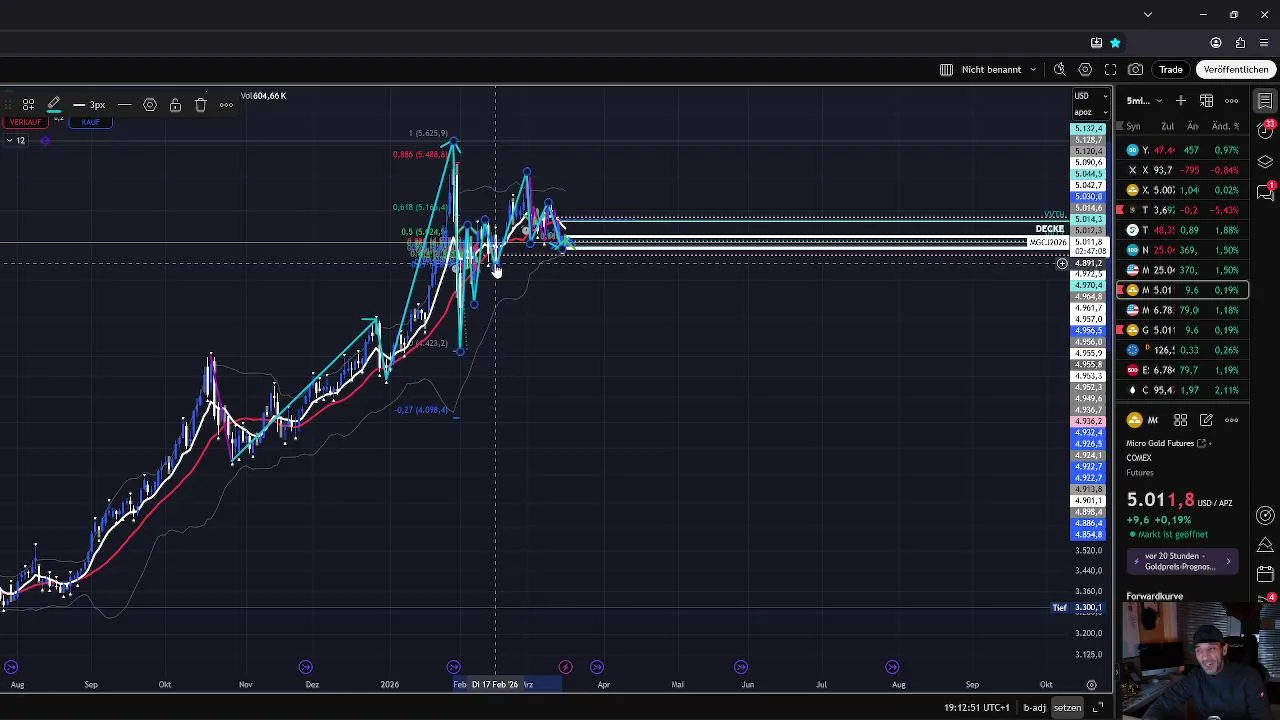Screen dimensions: 1280x720
Task: Toggle browser bookmark star
Action: coord(1115,43)
